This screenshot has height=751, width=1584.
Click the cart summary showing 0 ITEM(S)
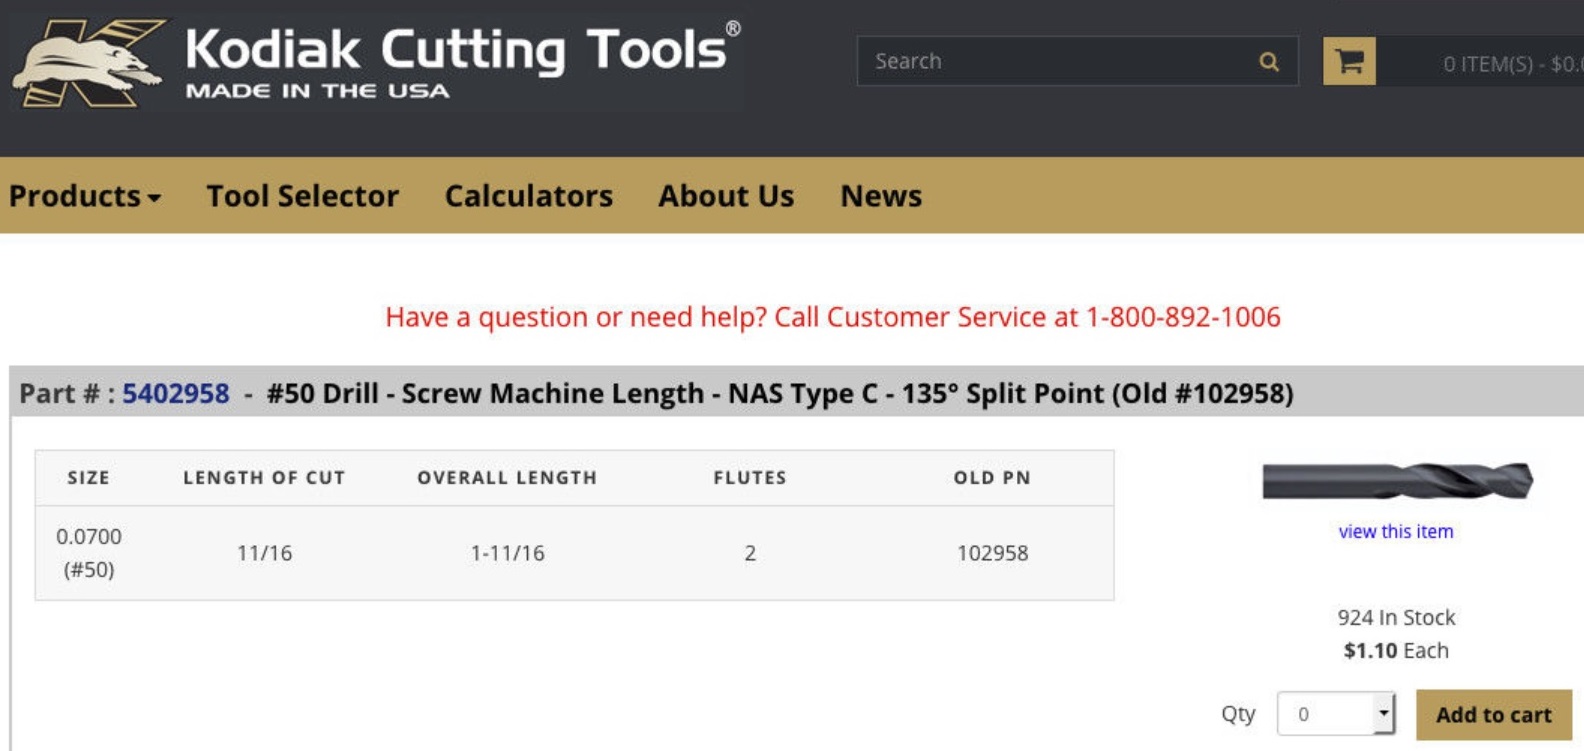[1510, 64]
